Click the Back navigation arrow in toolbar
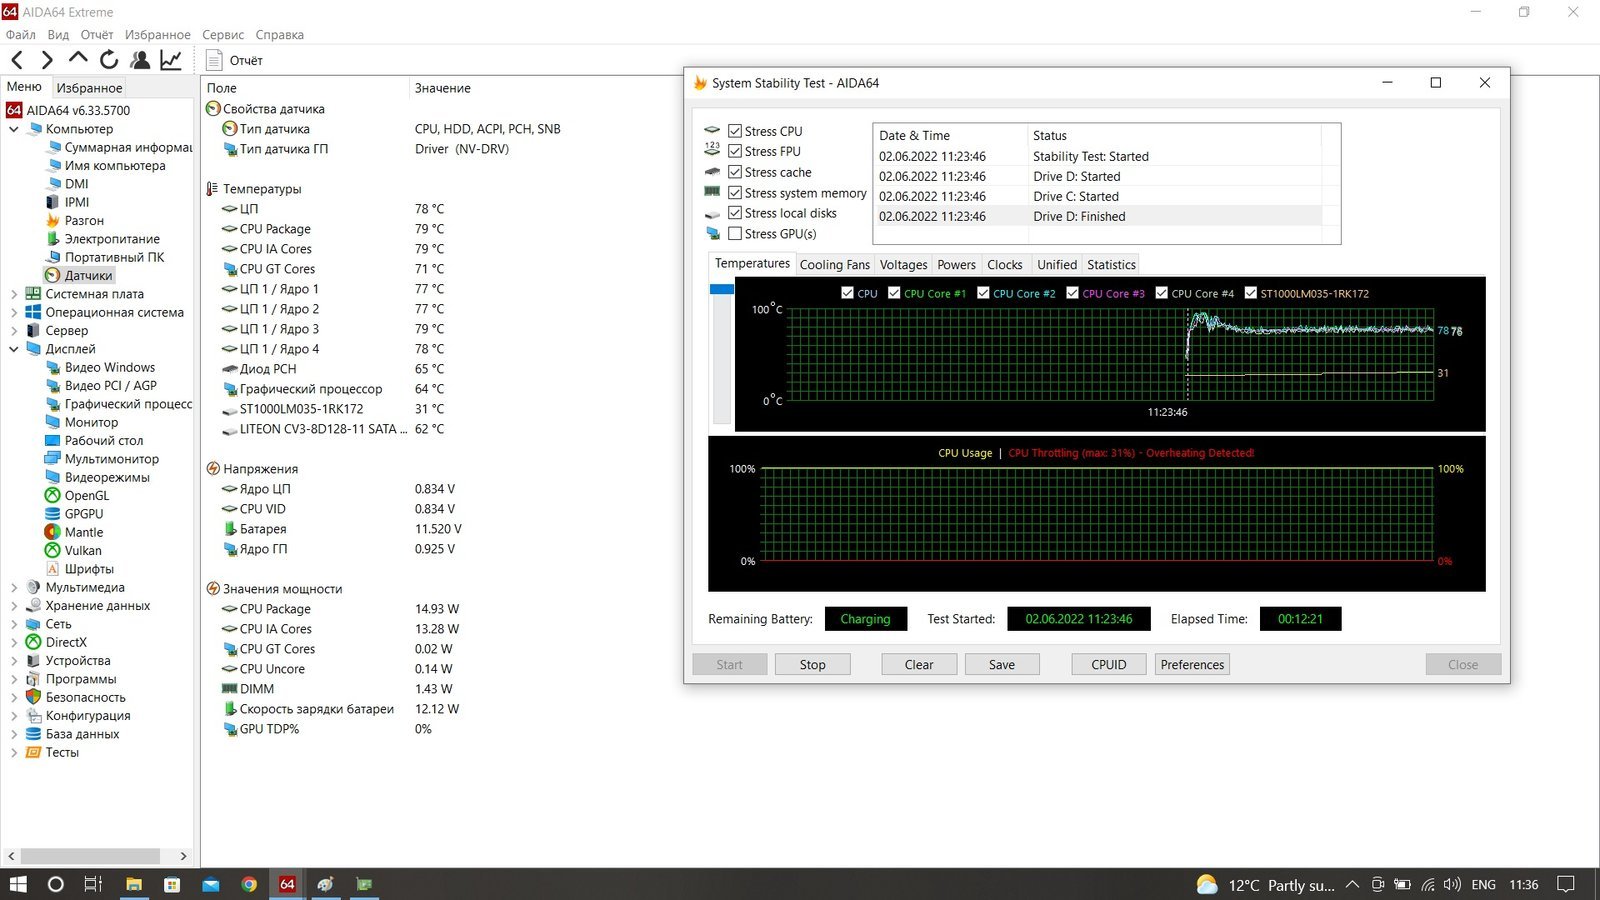1600x900 pixels. pyautogui.click(x=17, y=61)
